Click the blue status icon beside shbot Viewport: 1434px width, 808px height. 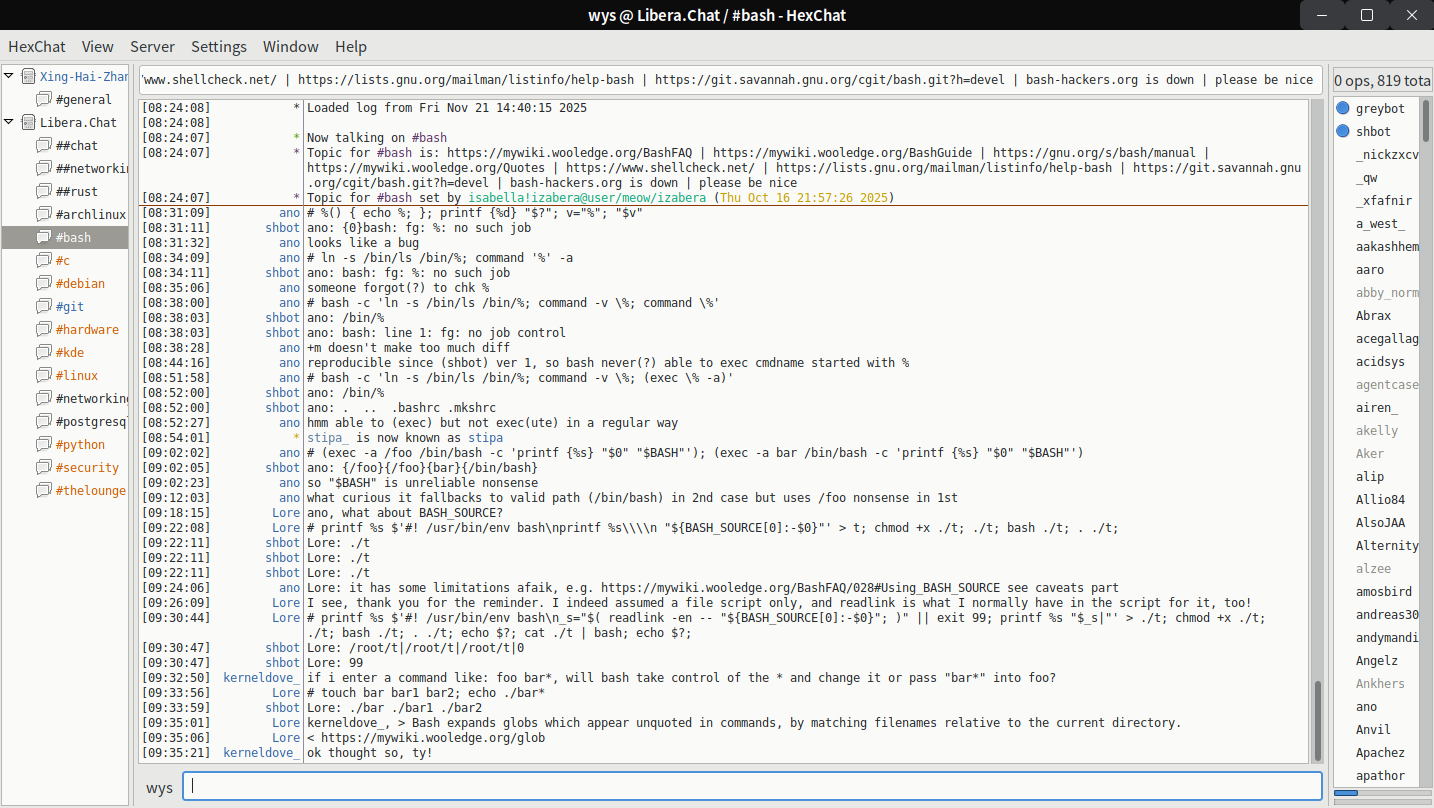(x=1343, y=131)
